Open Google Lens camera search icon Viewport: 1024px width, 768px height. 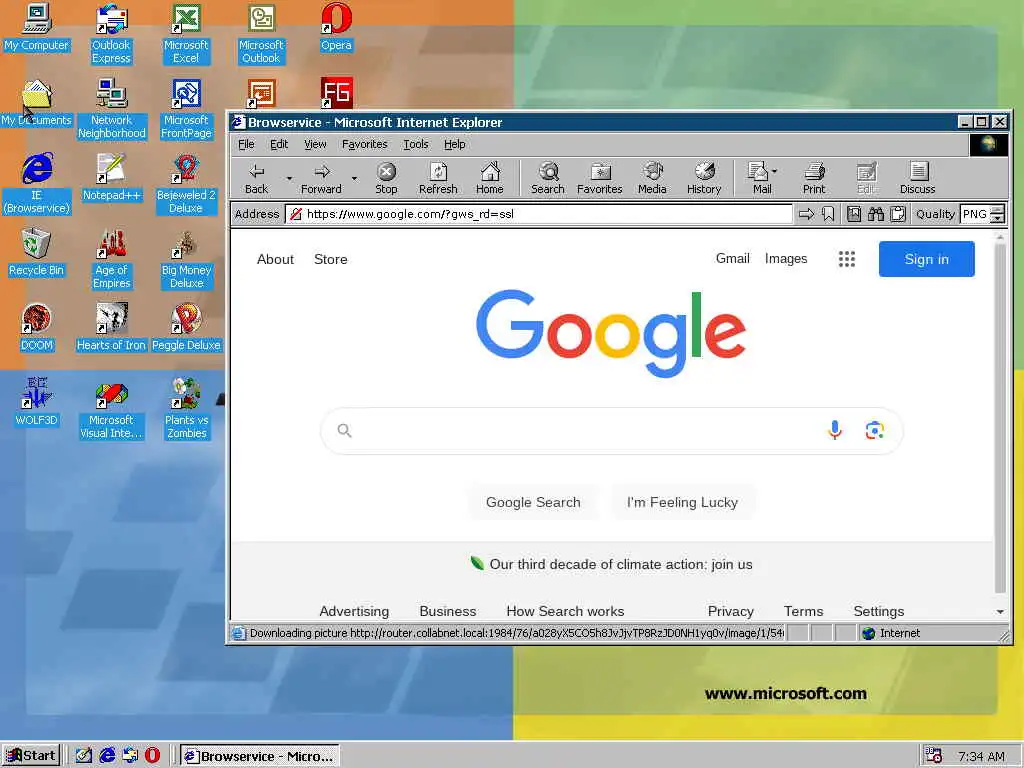874,430
